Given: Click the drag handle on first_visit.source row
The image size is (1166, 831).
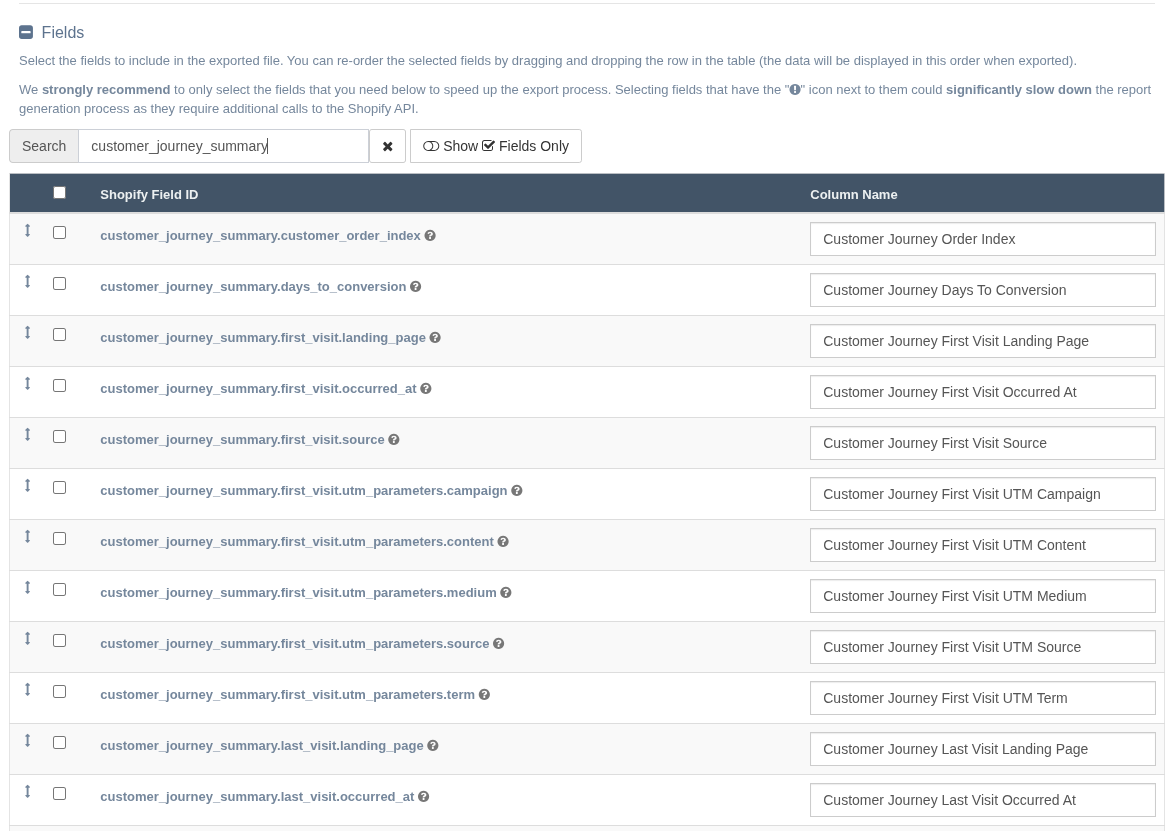Looking at the screenshot, I should point(28,435).
